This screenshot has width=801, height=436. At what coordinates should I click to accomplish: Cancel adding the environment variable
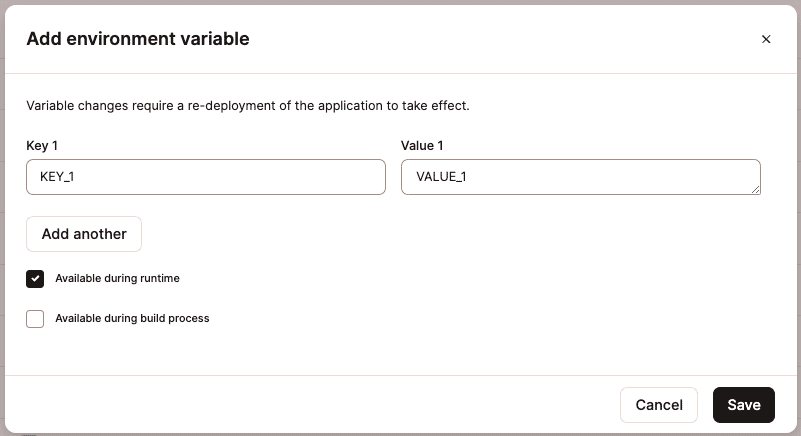[x=659, y=405]
